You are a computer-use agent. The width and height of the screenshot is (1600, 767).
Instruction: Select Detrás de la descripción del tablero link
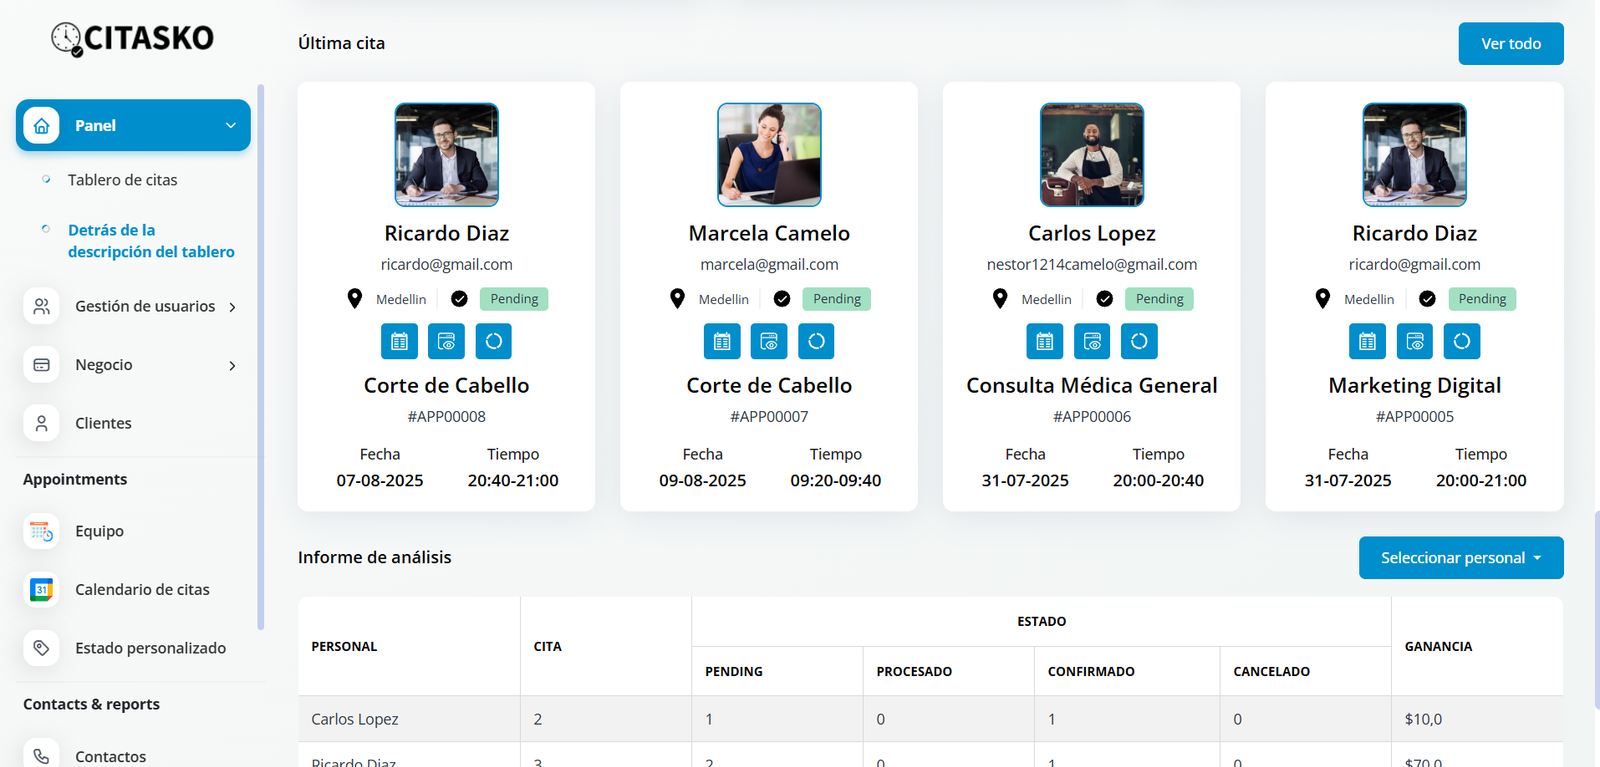[151, 241]
